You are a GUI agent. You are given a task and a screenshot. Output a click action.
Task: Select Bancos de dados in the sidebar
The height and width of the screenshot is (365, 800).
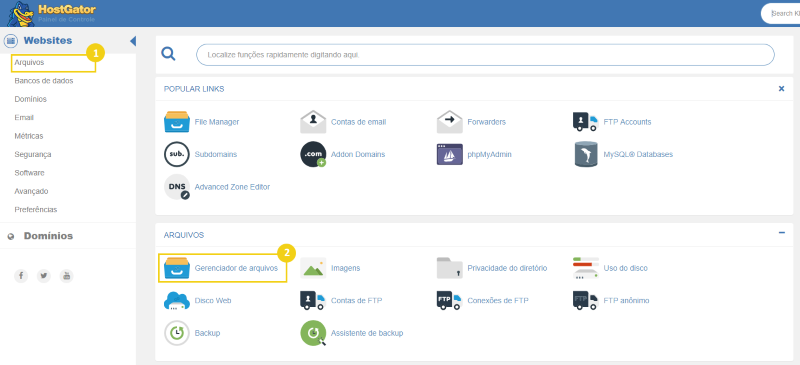tap(44, 81)
